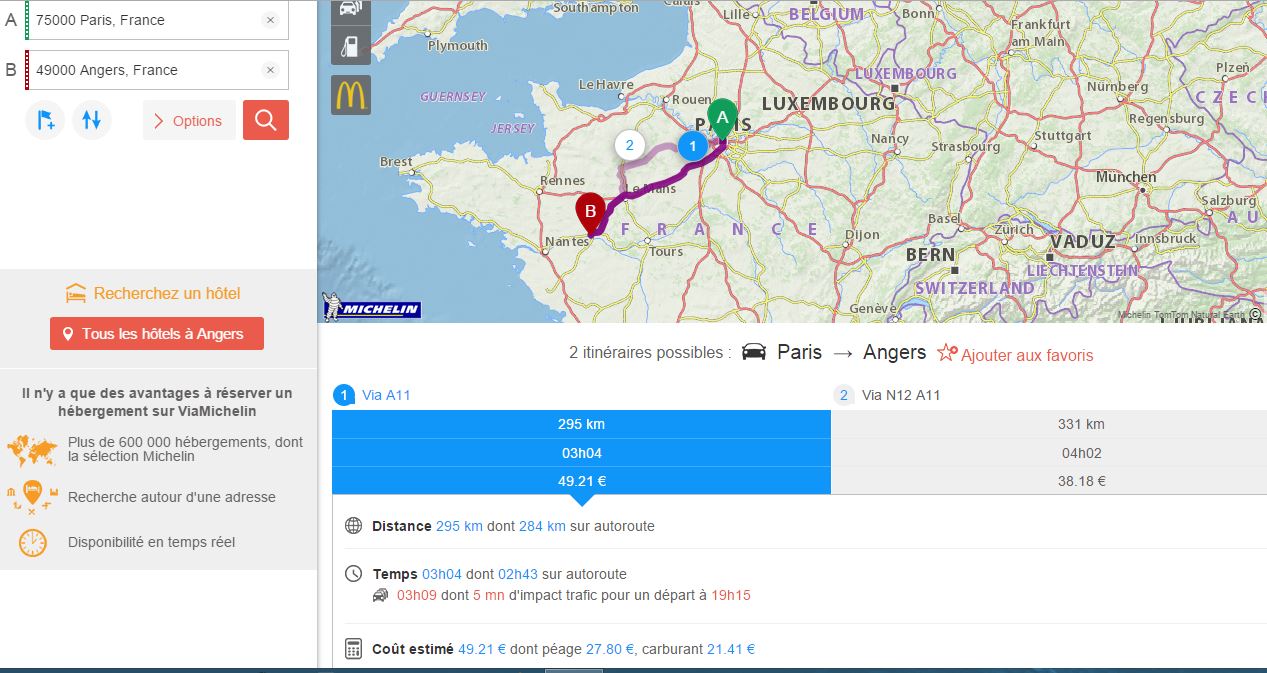
Task: Select the route 2 bubble on the map
Action: tap(629, 145)
